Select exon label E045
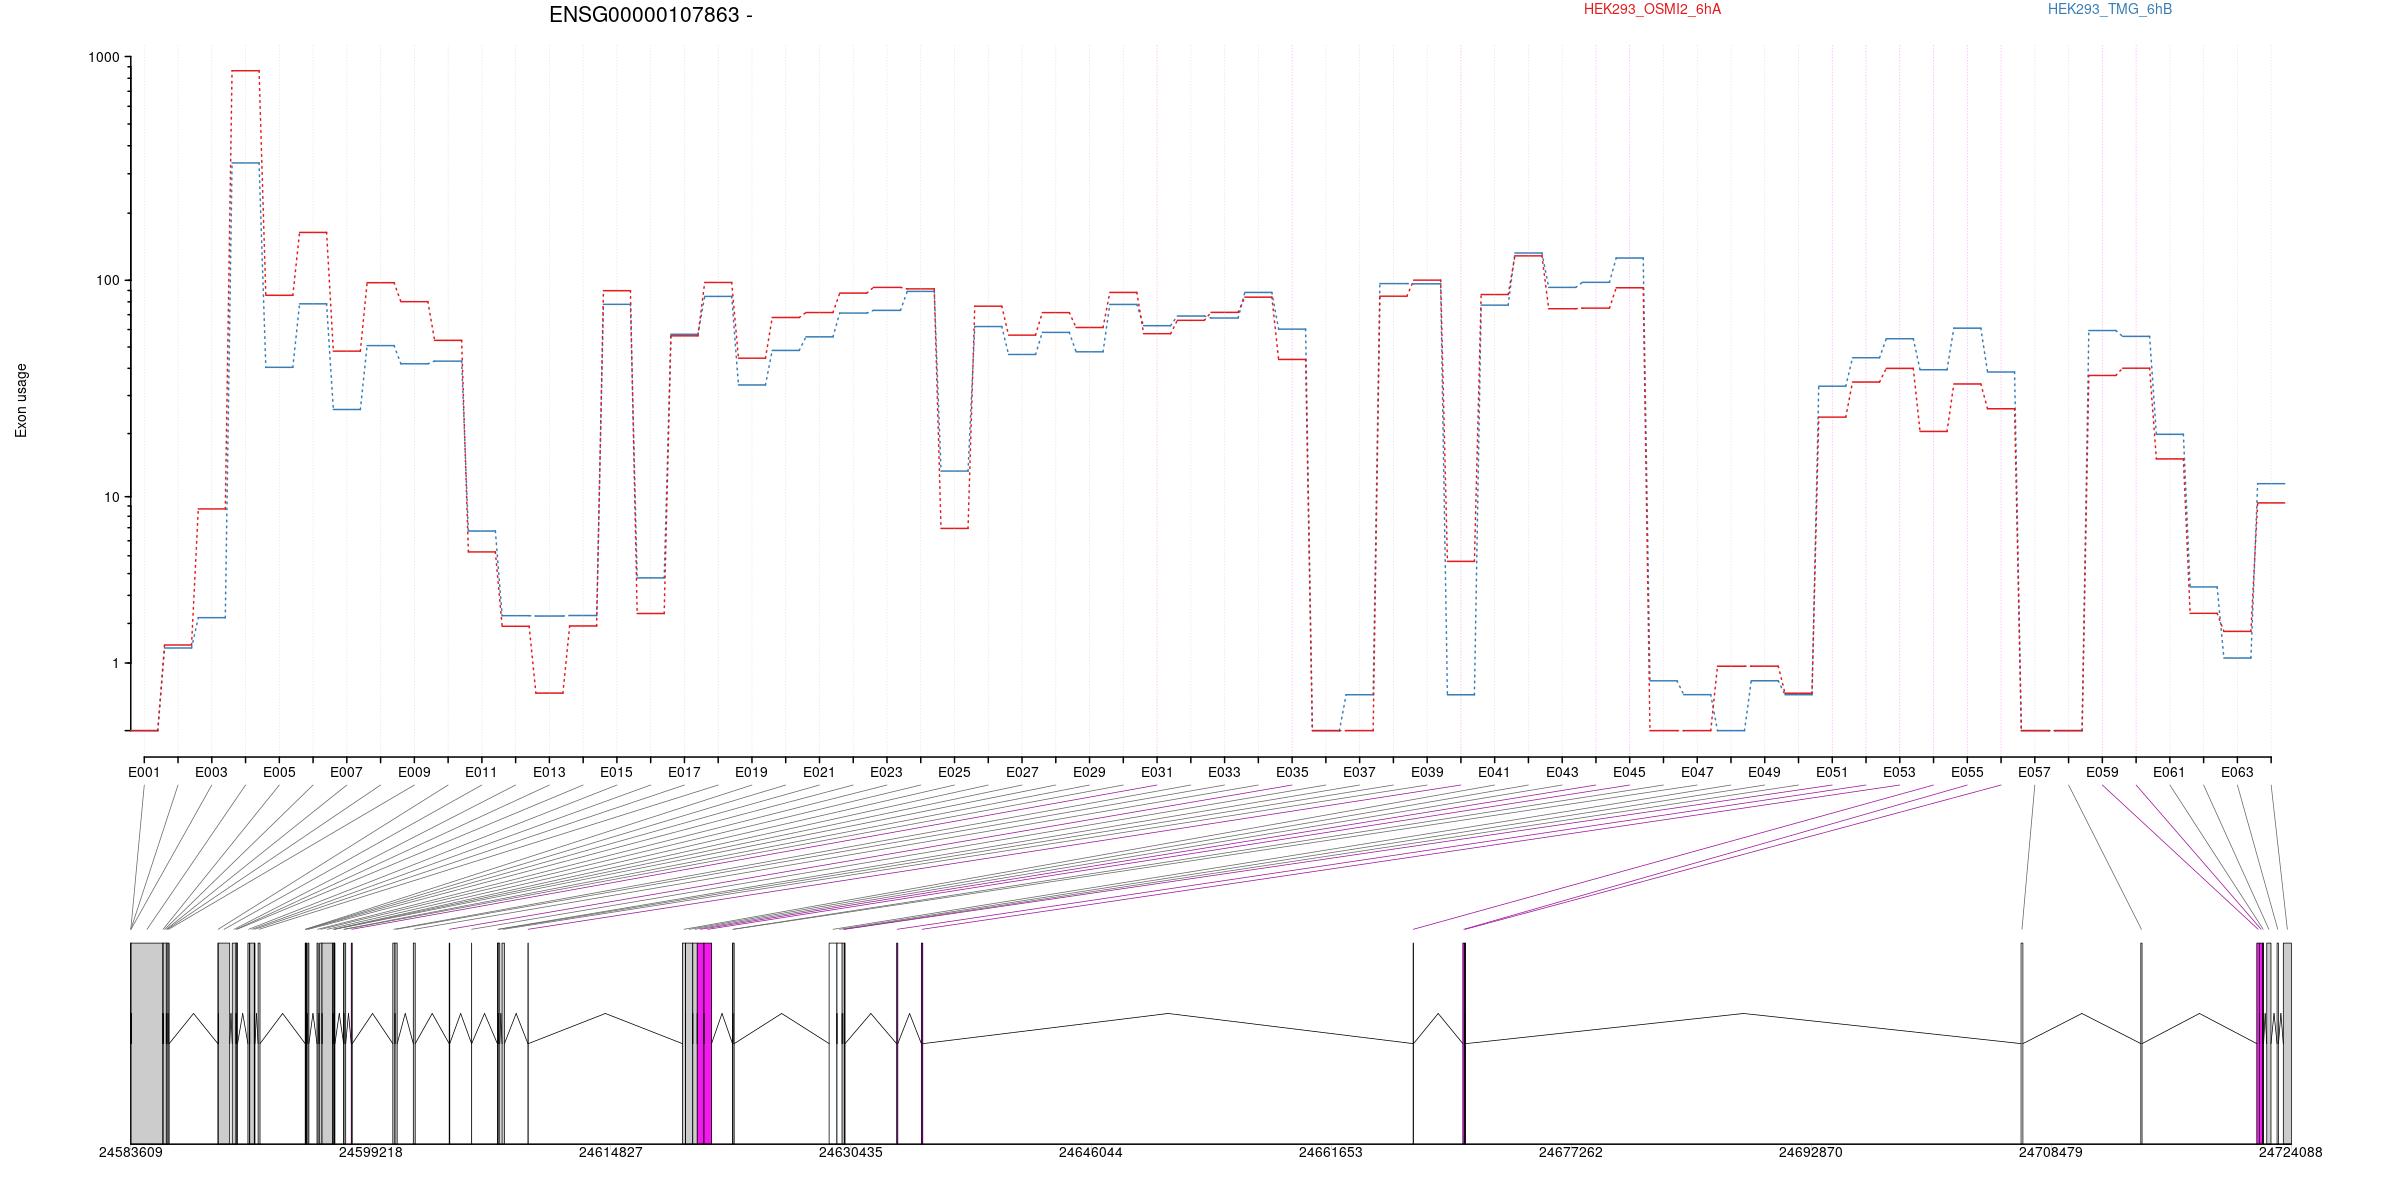This screenshot has width=2400, height=1200. point(1629,772)
